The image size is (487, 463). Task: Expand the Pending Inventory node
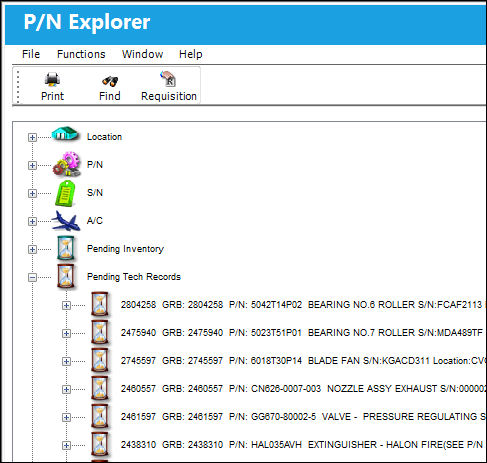point(32,249)
